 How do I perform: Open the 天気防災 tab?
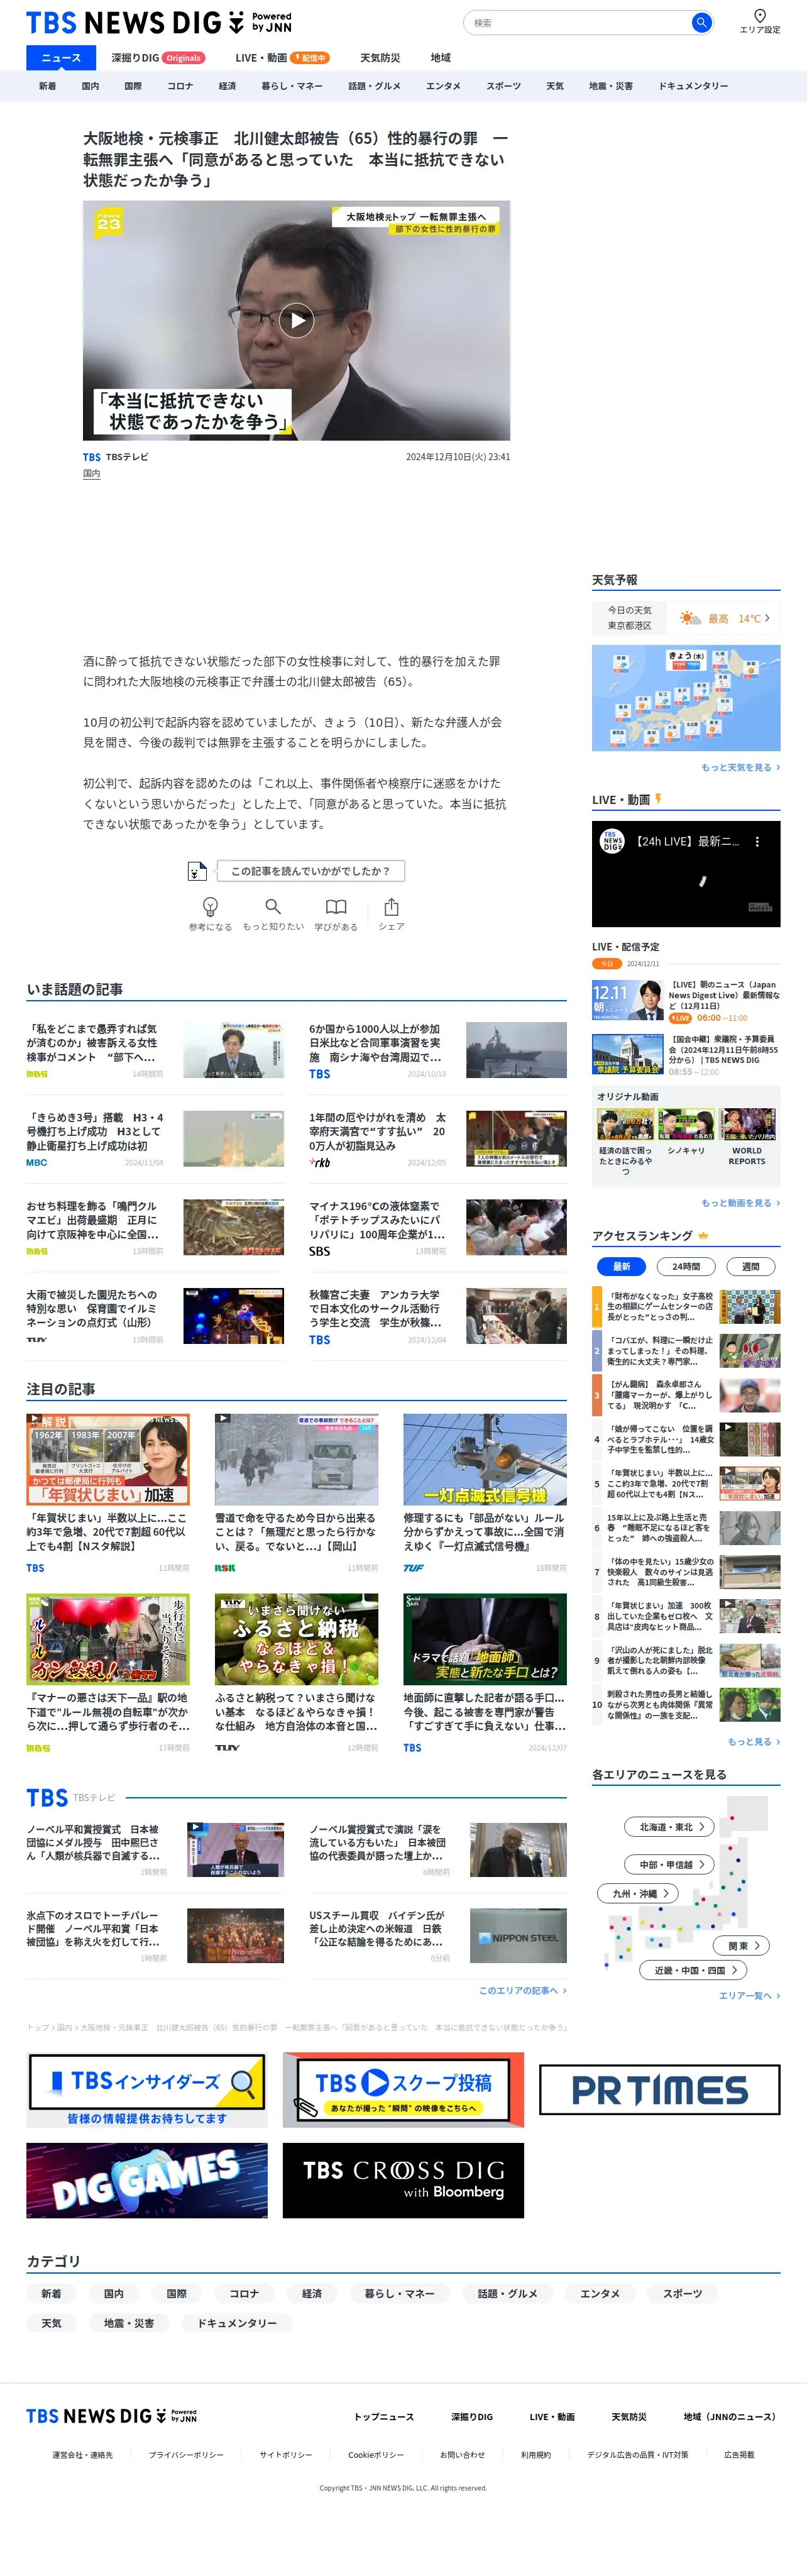coord(380,58)
